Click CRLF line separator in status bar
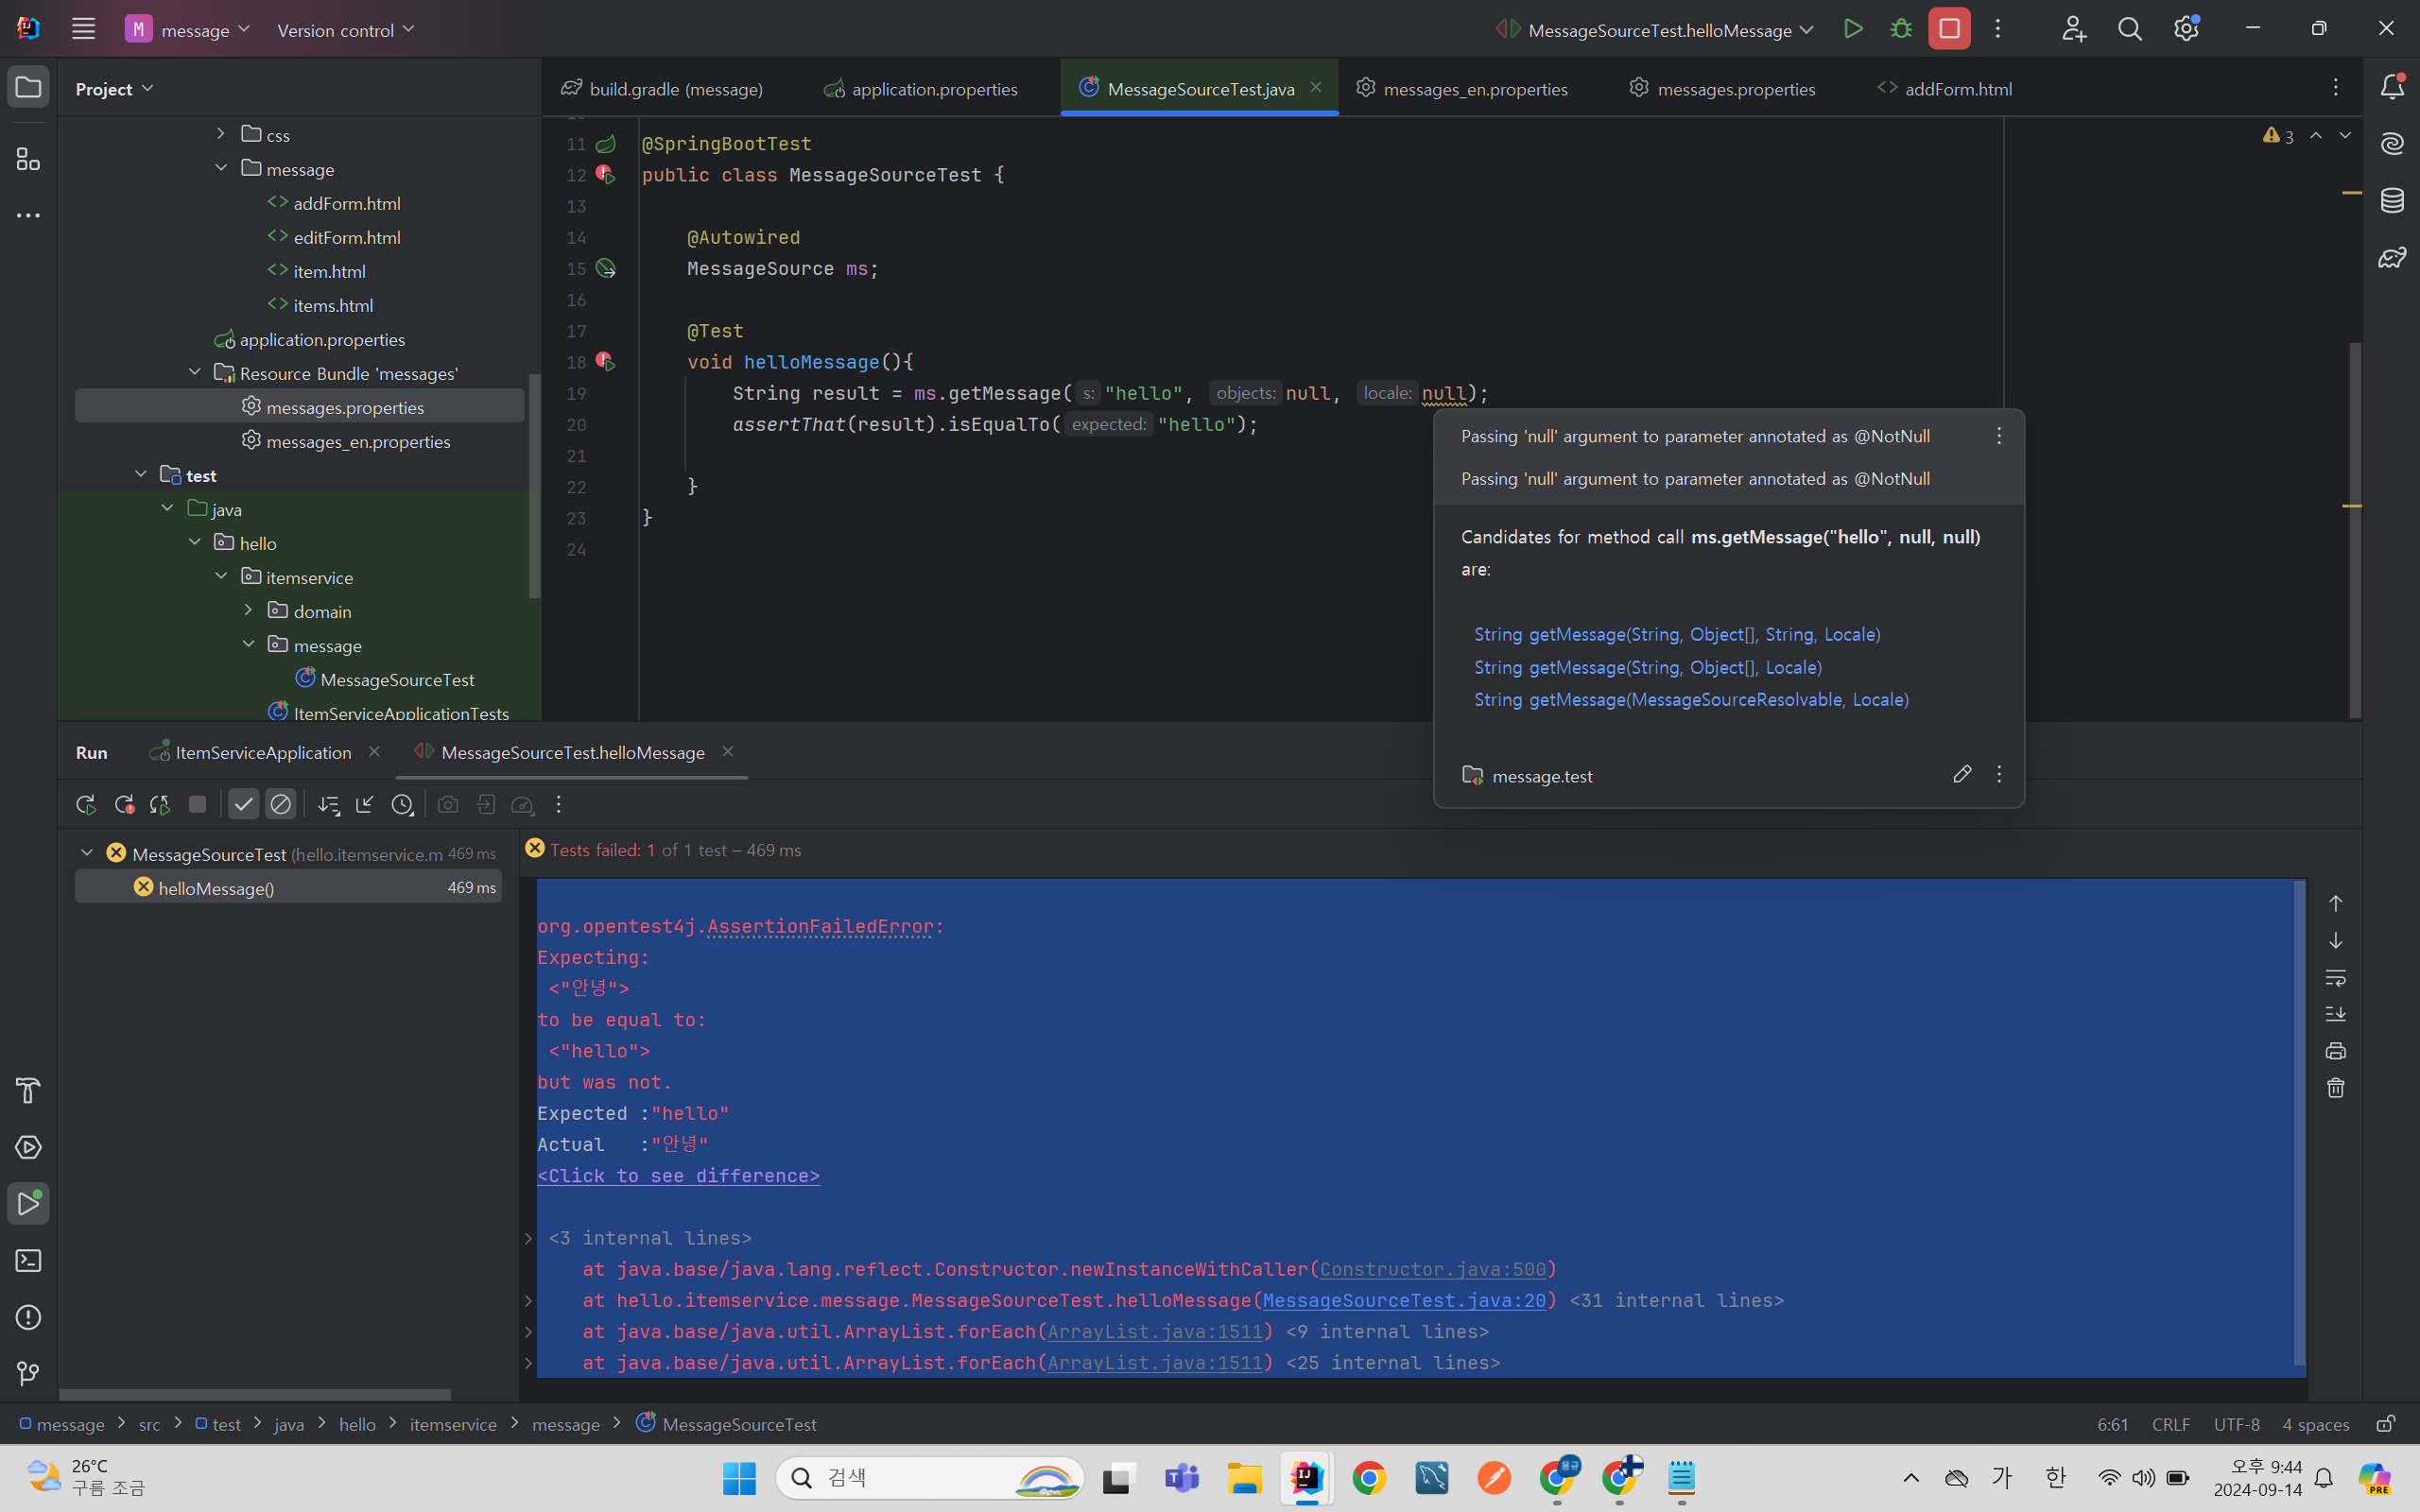2420x1512 pixels. tap(2170, 1424)
